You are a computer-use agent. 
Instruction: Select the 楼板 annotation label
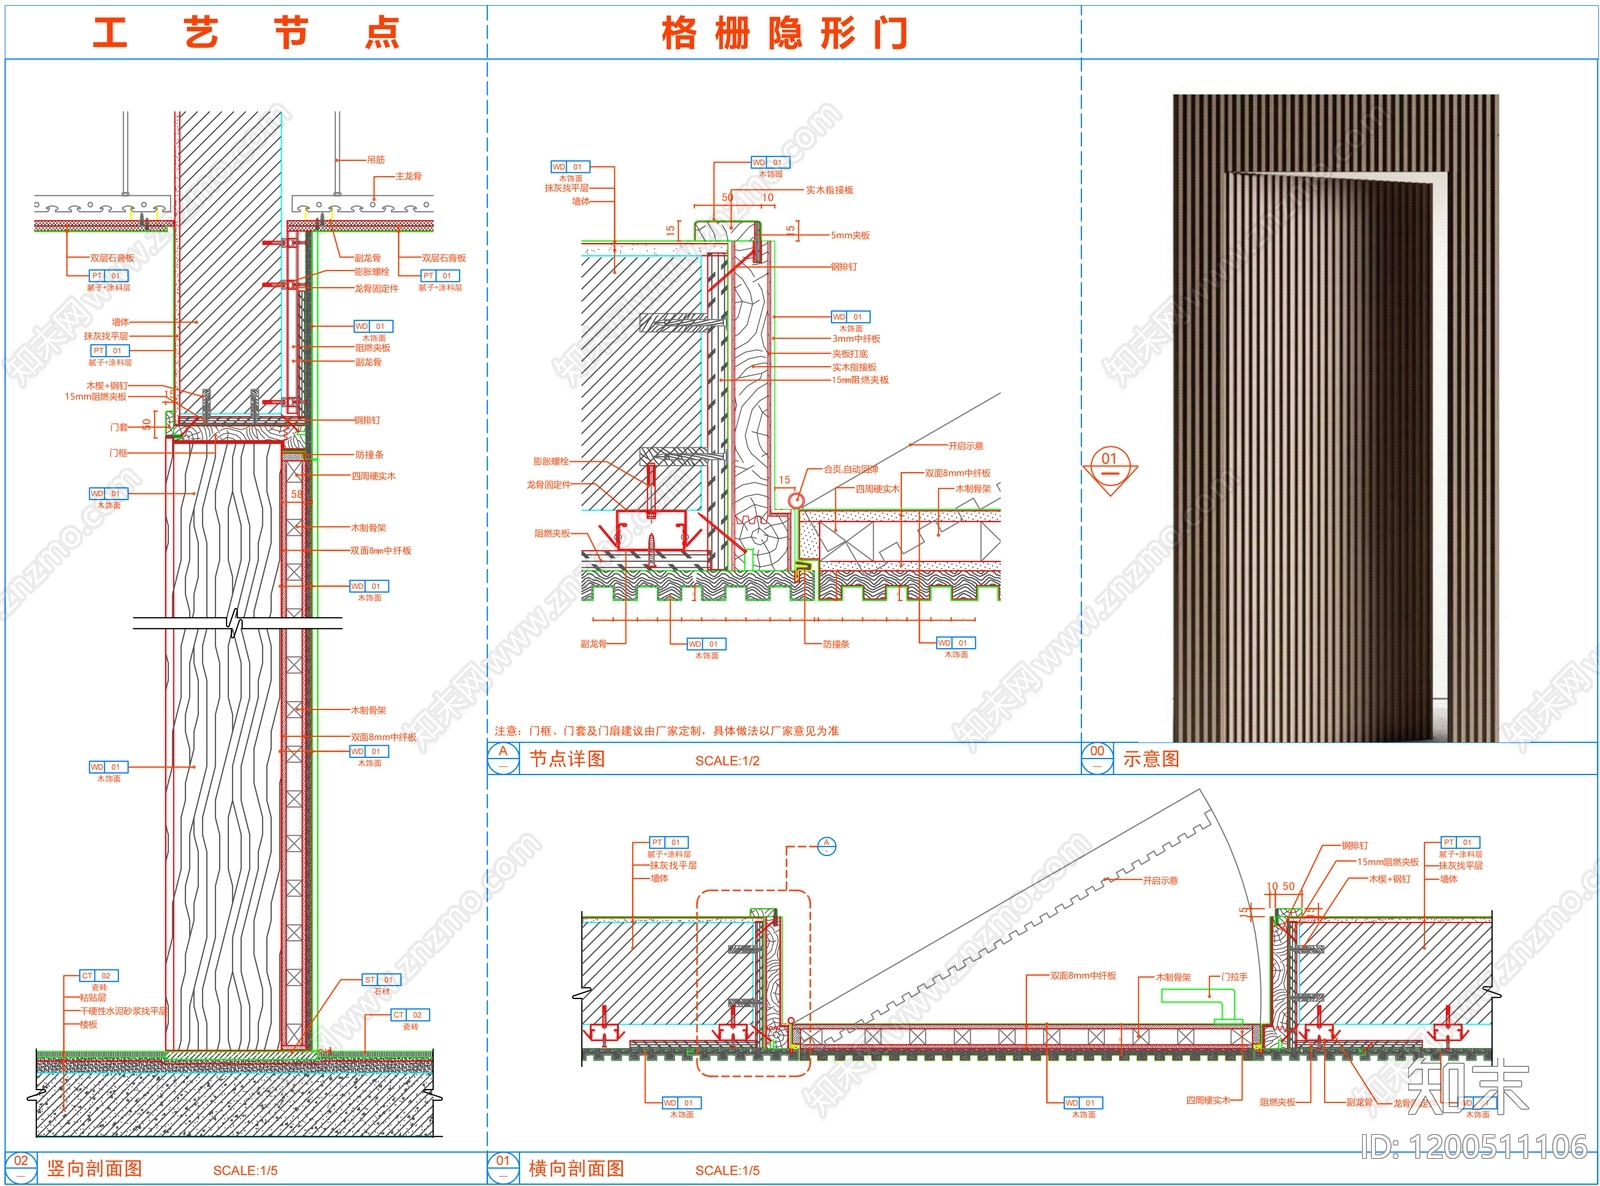(x=89, y=1025)
